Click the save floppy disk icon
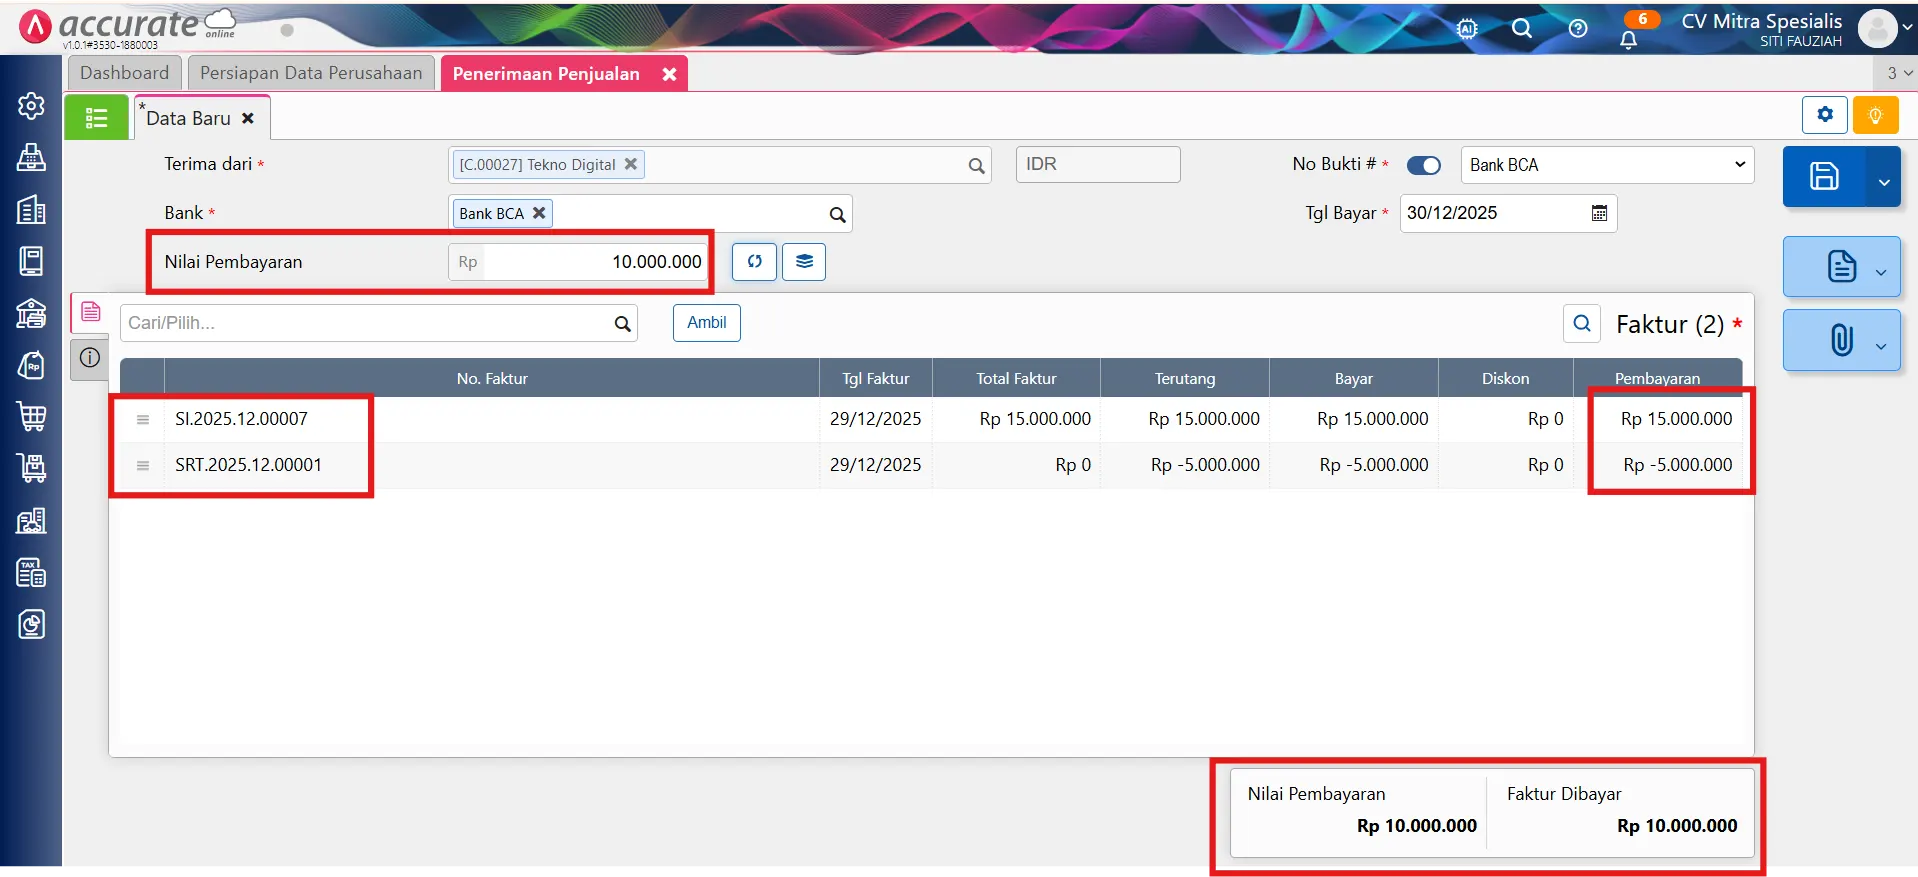Viewport: 1918px width, 877px height. click(1824, 177)
